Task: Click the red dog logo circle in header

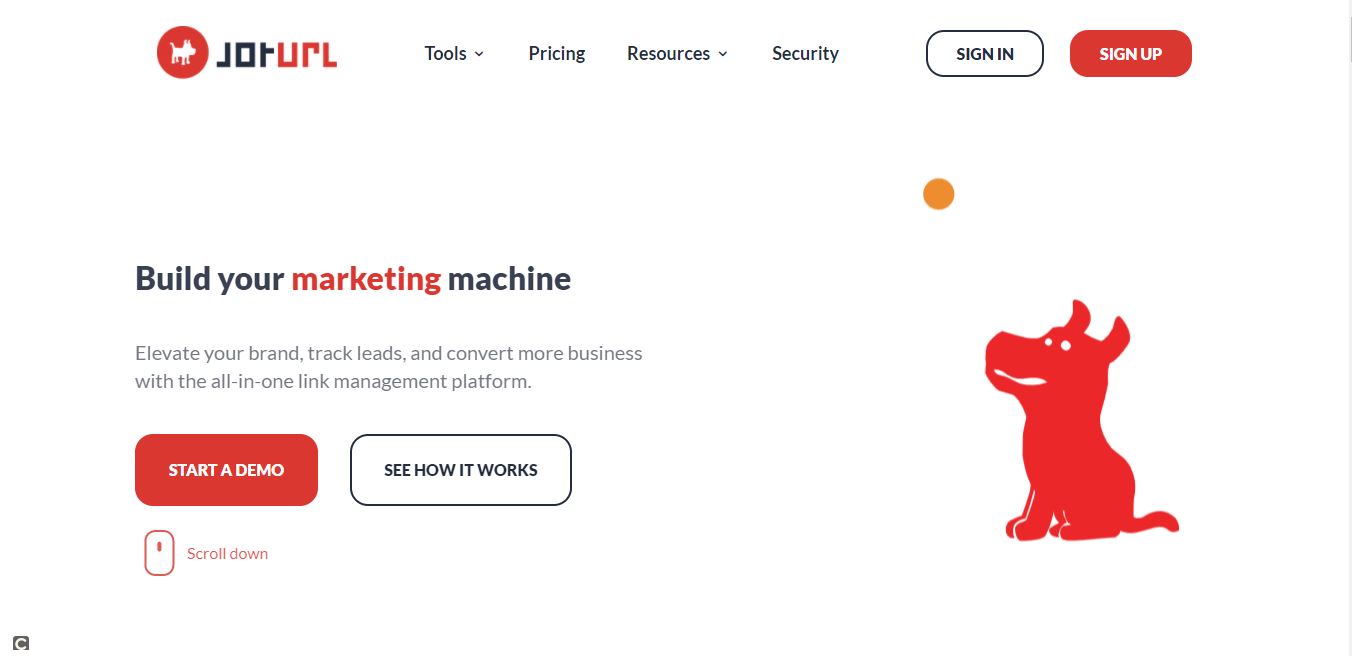Action: (182, 53)
